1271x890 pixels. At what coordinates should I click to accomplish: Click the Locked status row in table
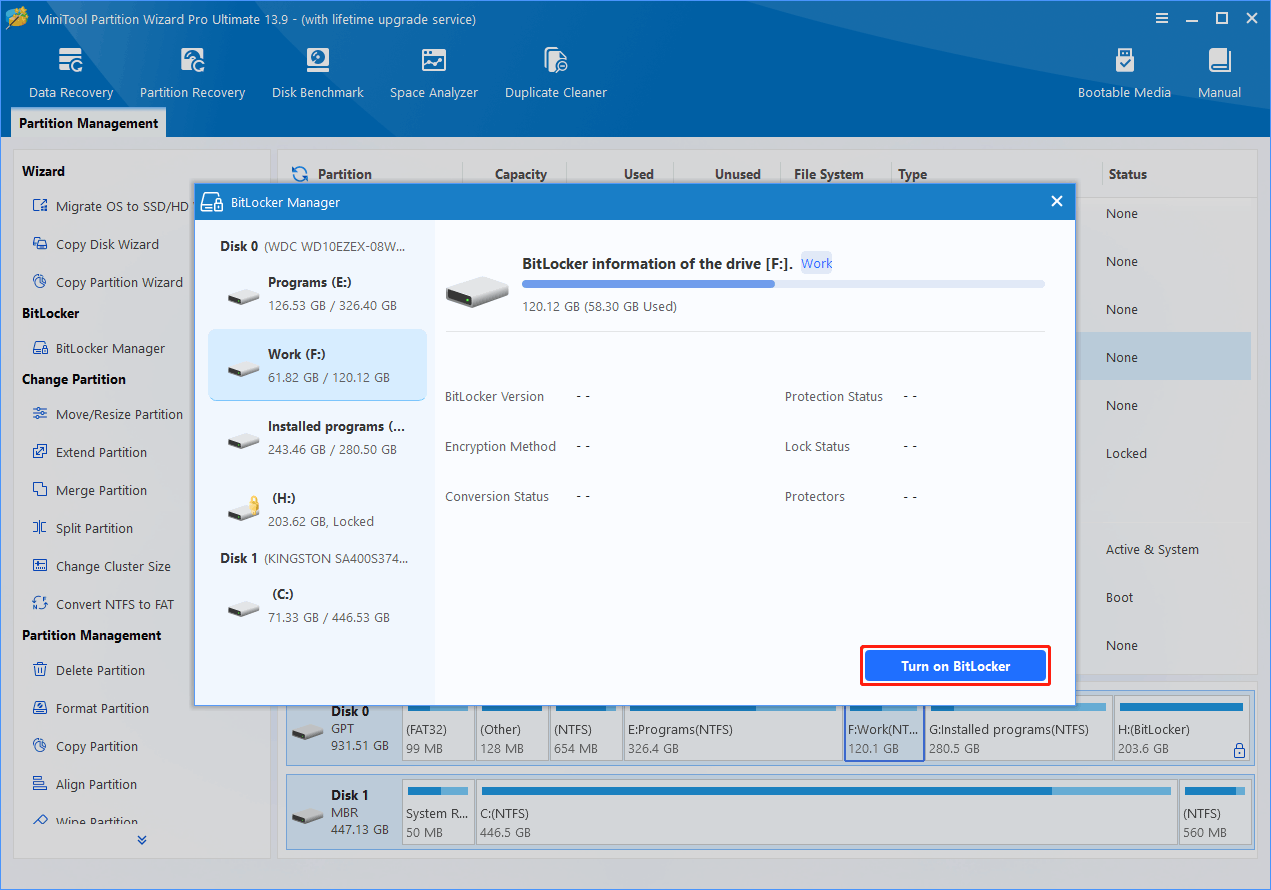click(x=1126, y=453)
